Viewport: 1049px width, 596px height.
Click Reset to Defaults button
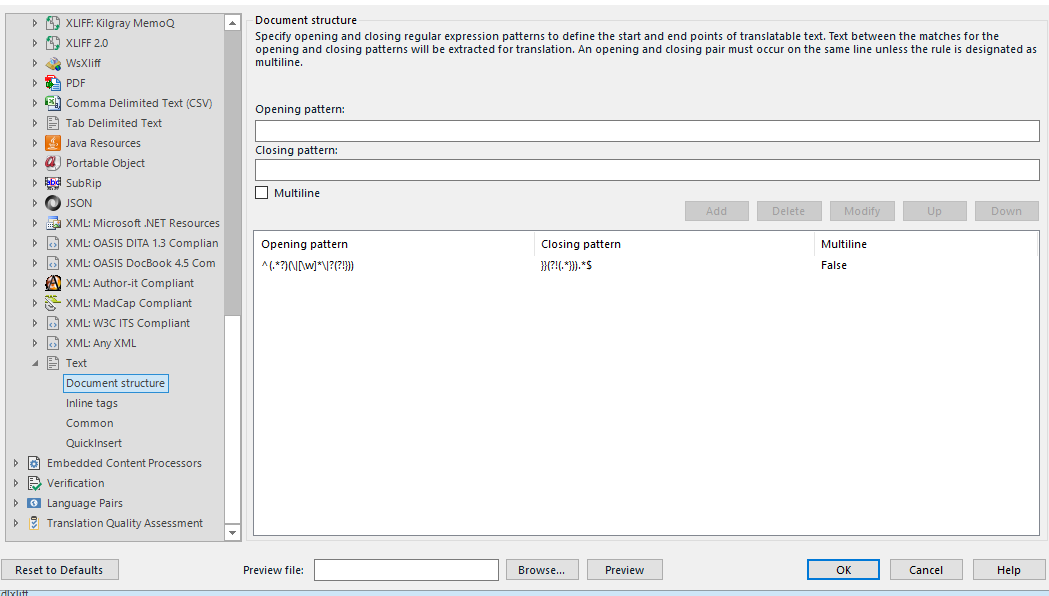pyautogui.click(x=59, y=570)
